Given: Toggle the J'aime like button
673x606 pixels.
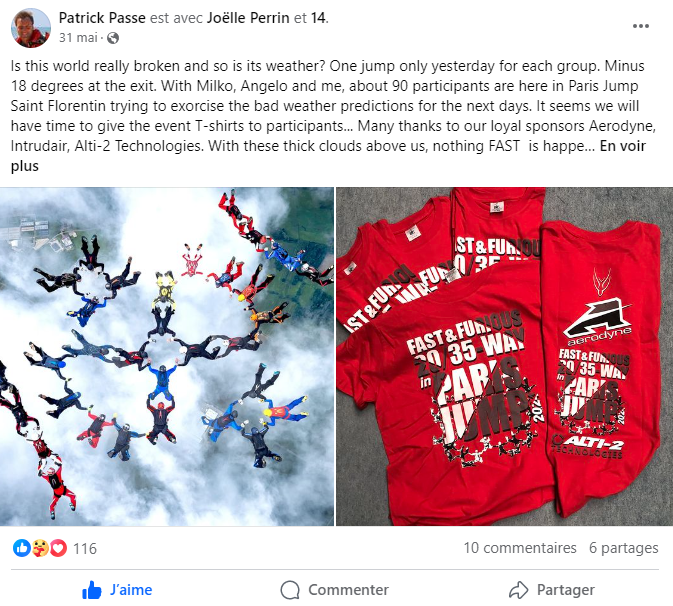Looking at the screenshot, I should [x=117, y=590].
